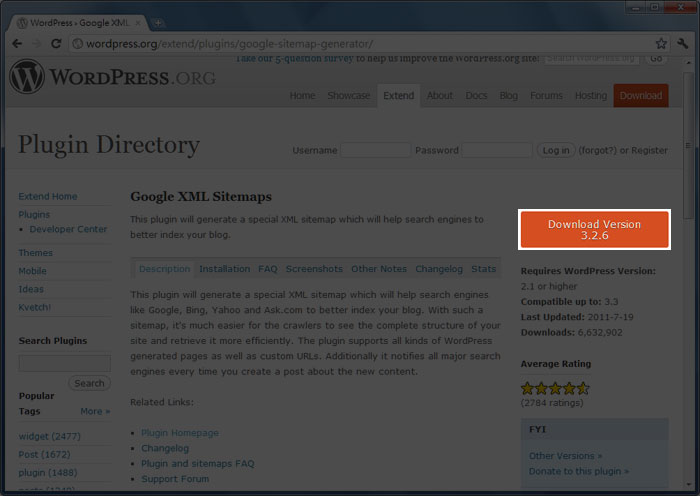This screenshot has height=496, width=700.
Task: Switch to the Other Notes tab
Action: tap(379, 269)
